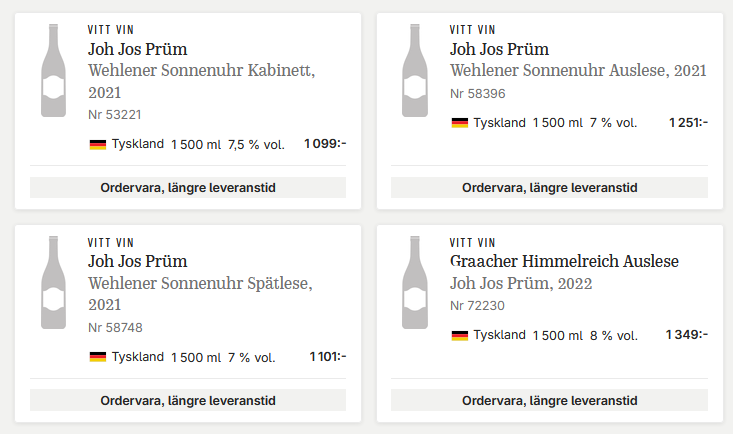
Task: Open Wehlener Sonnenuhr Spätlese, 2021 product
Action: [x=200, y=294]
